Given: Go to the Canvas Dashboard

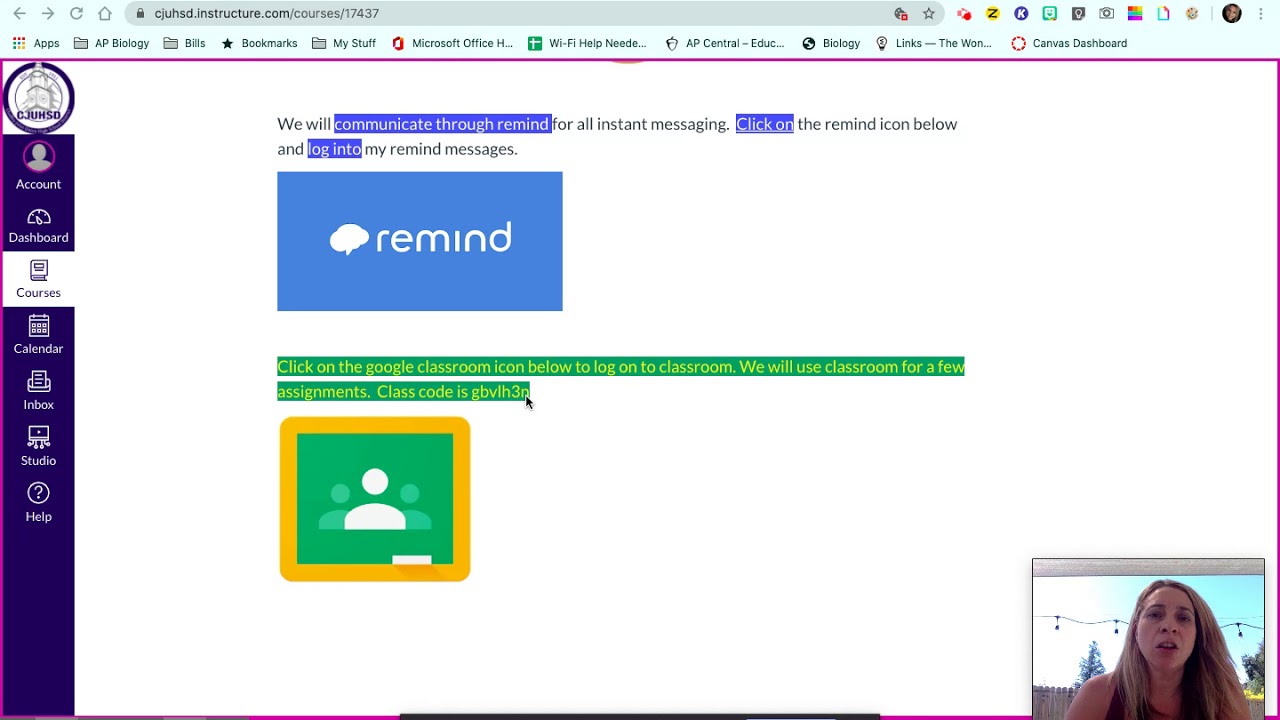Looking at the screenshot, I should [x=38, y=226].
